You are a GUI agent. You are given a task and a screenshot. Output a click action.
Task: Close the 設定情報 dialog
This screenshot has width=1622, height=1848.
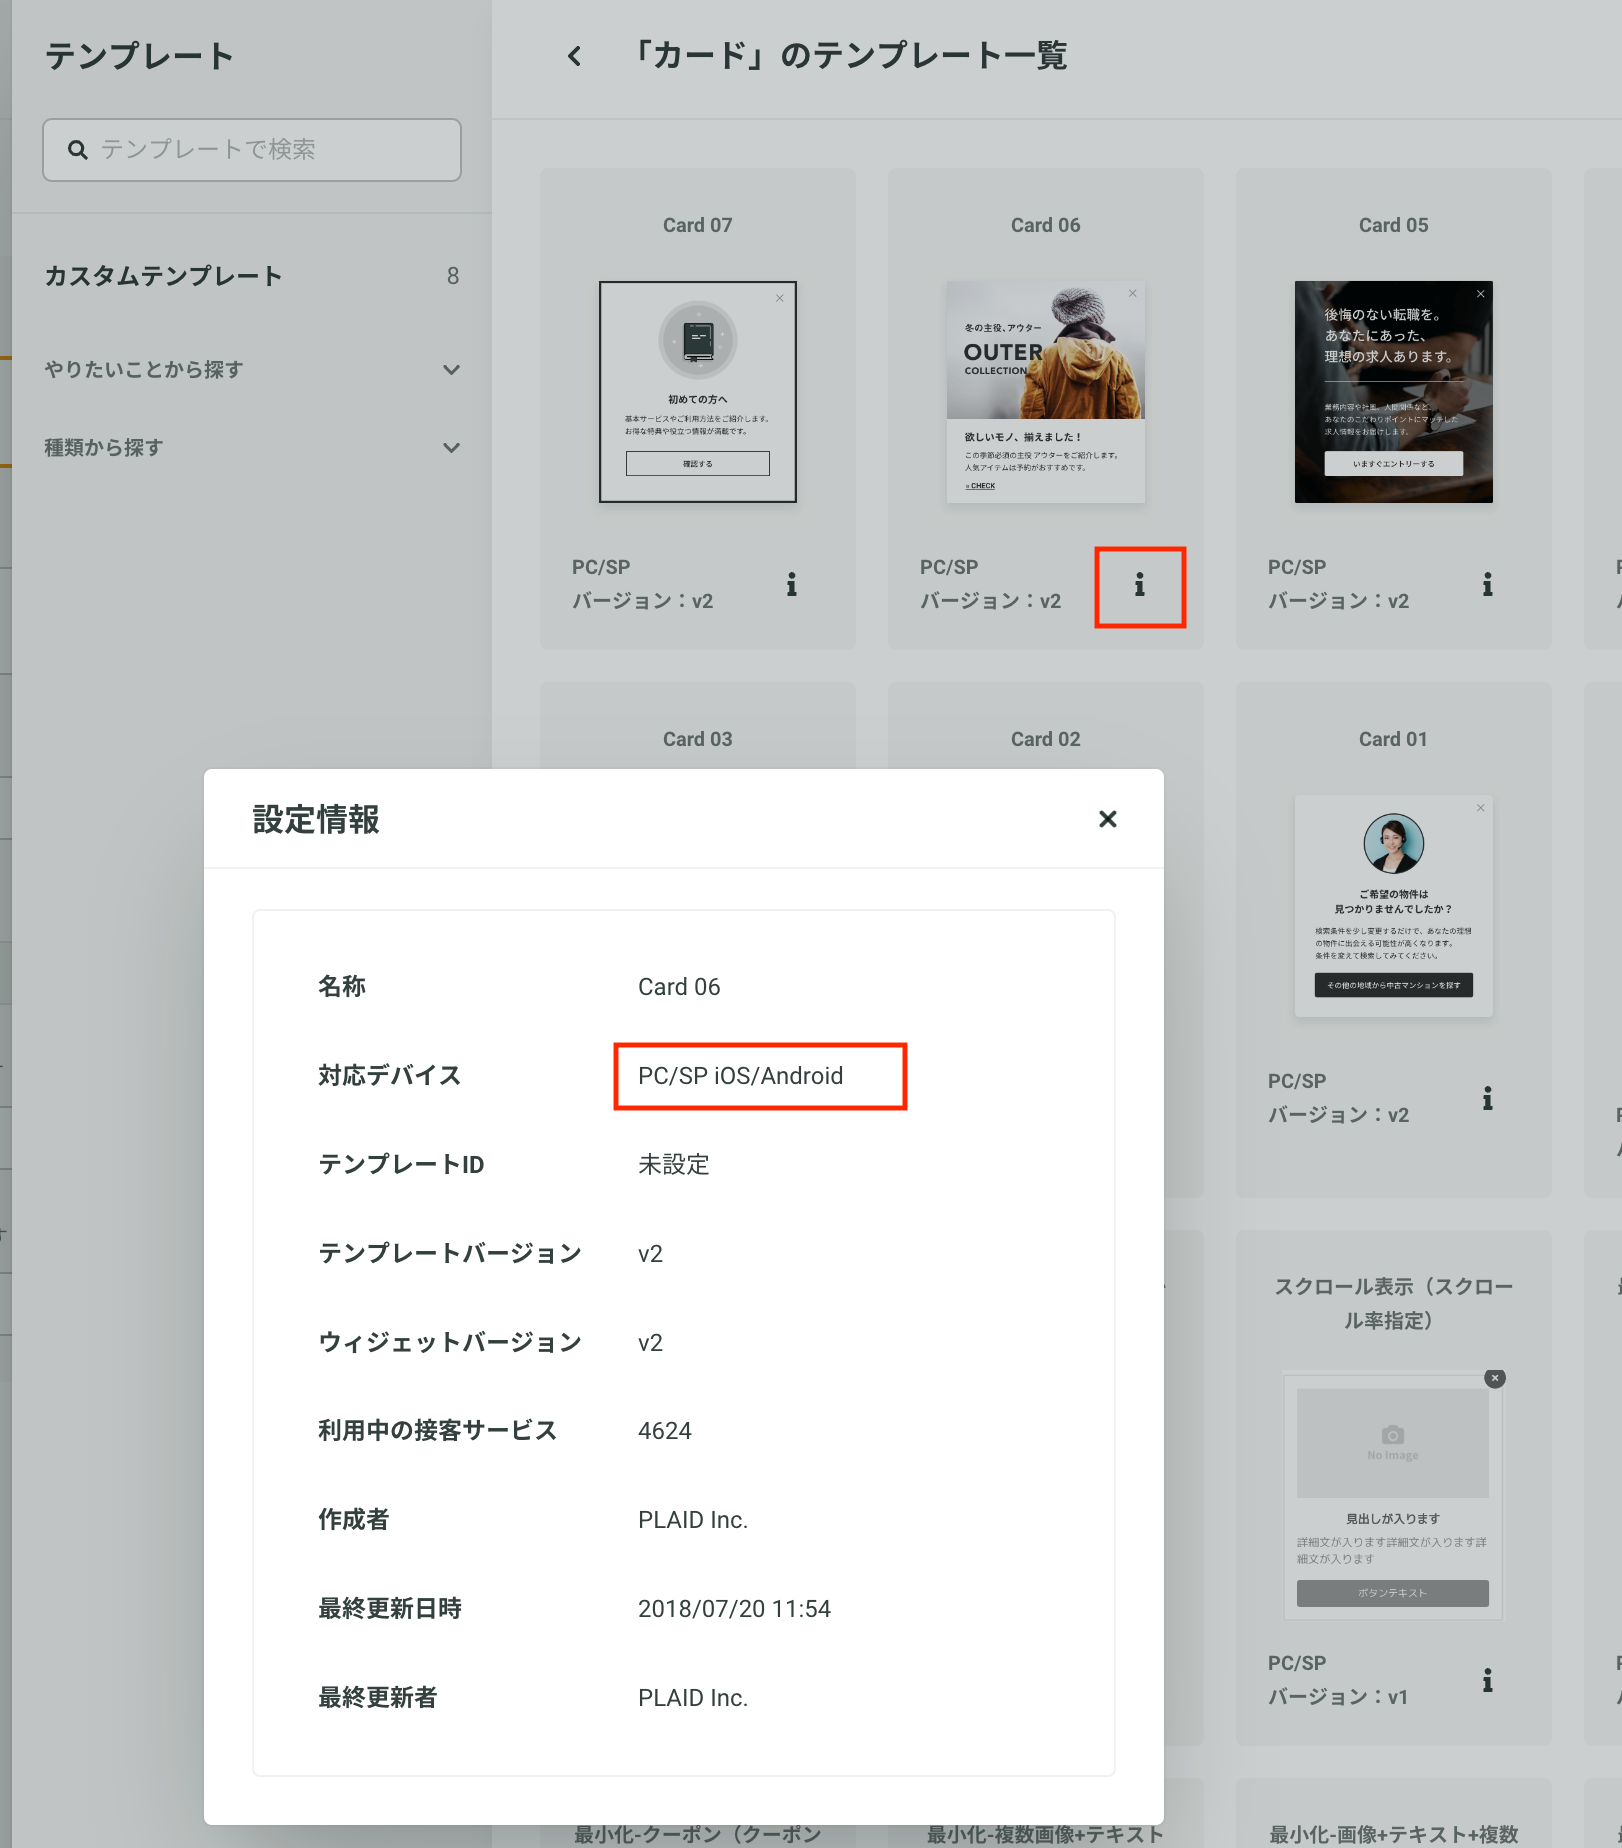coord(1107,819)
